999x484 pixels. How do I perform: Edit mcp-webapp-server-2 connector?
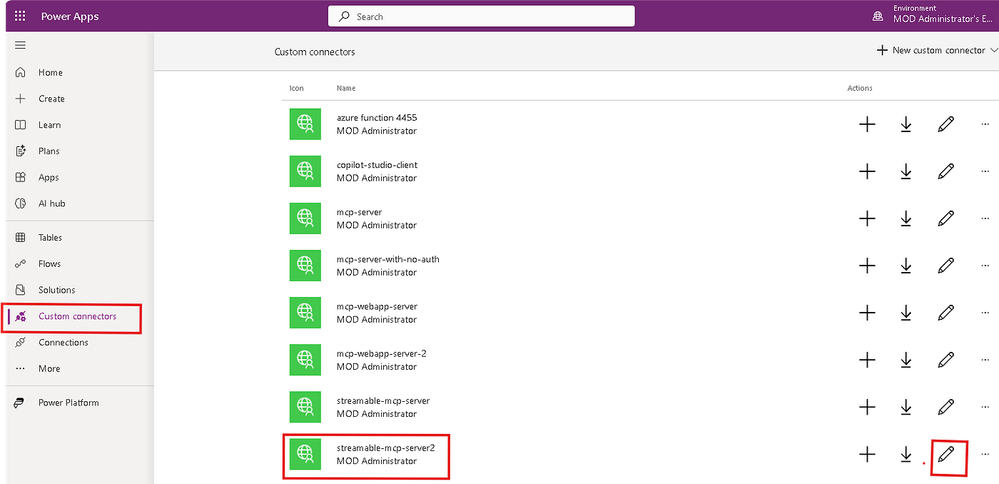coord(946,360)
